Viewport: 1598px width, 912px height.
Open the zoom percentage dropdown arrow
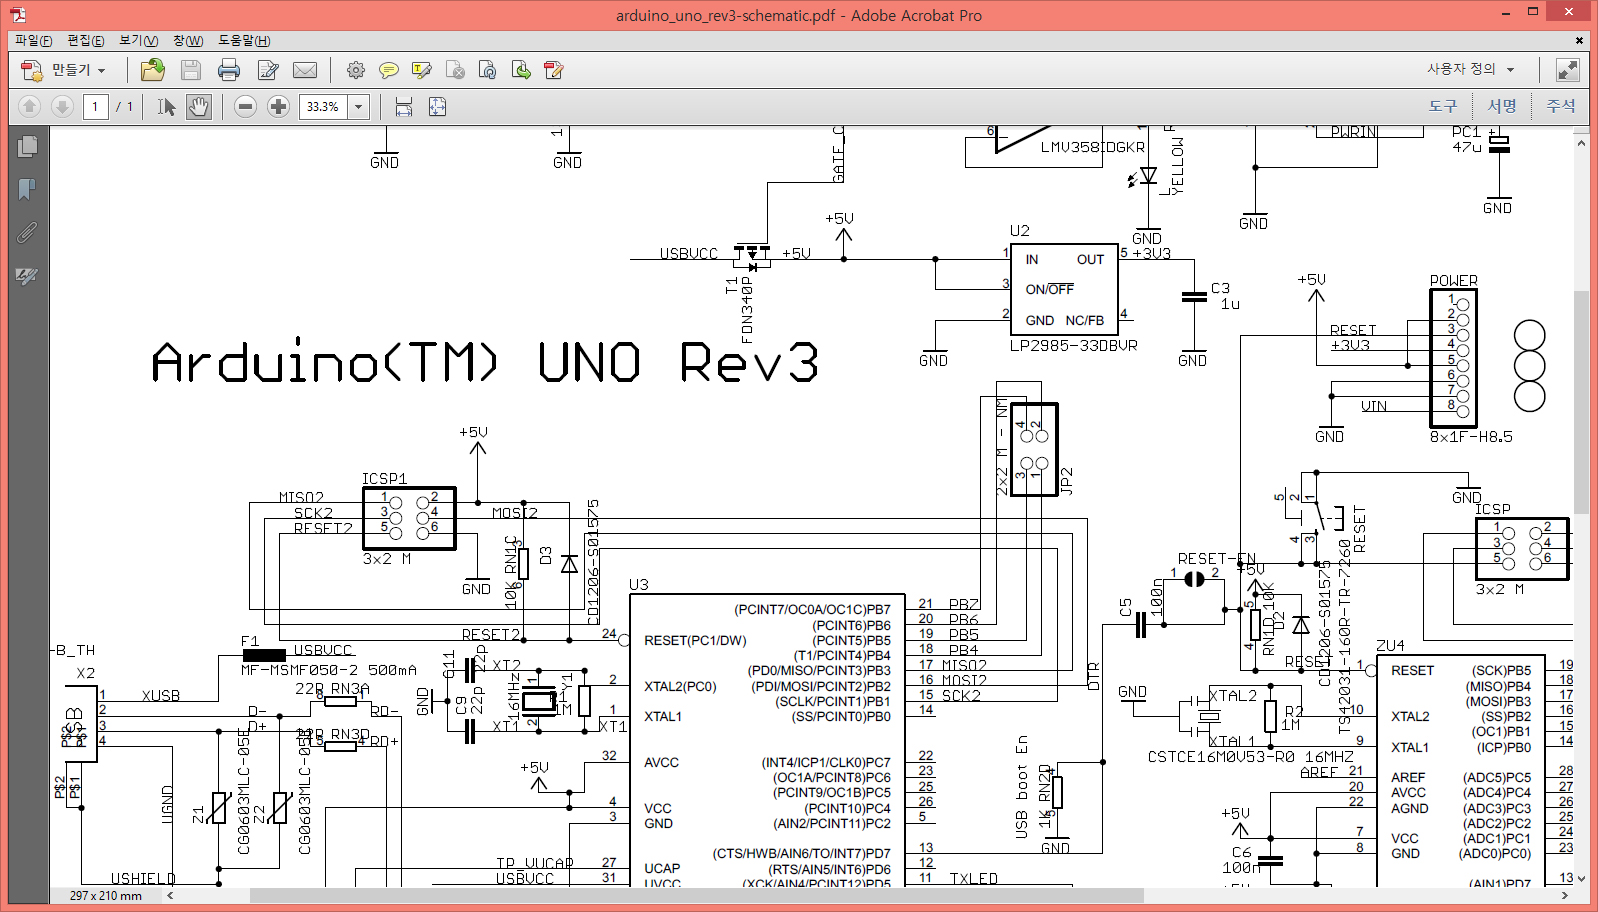359,107
